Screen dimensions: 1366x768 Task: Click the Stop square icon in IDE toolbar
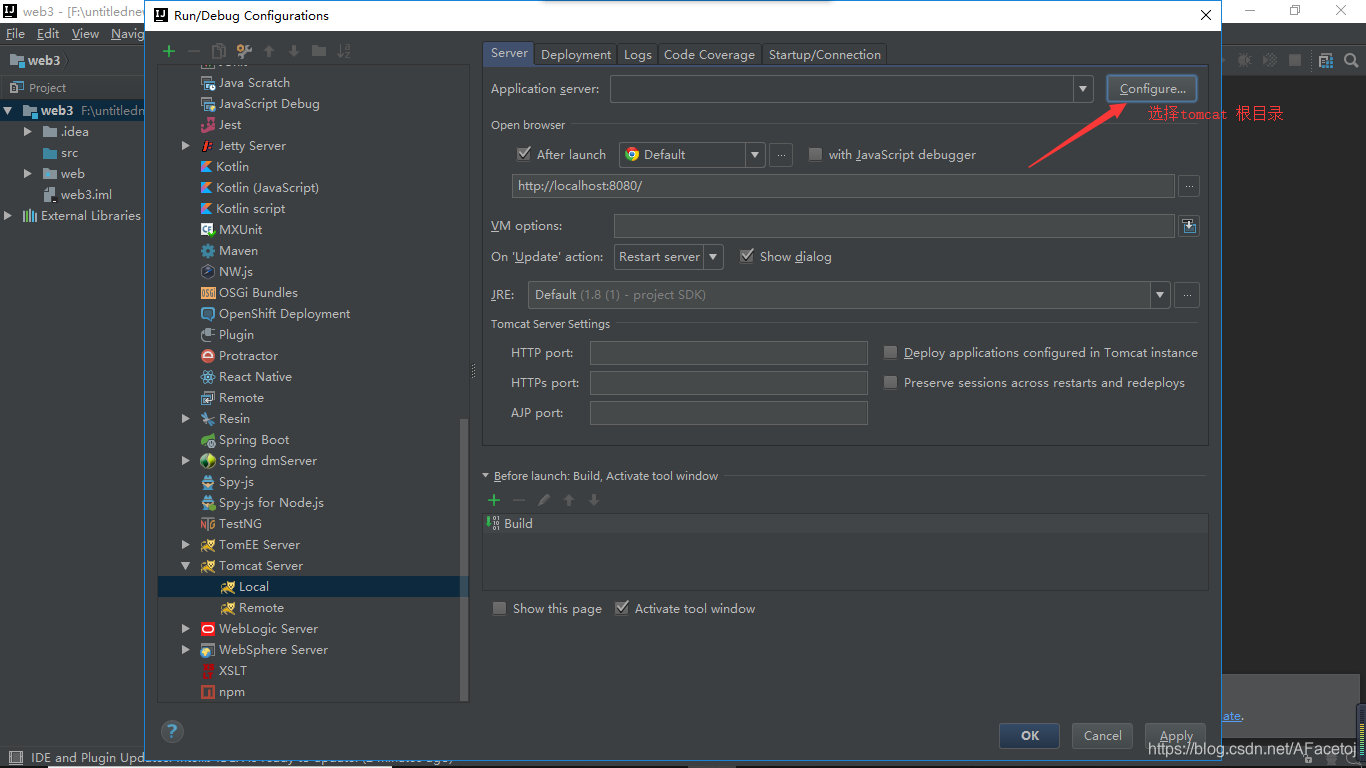1295,61
